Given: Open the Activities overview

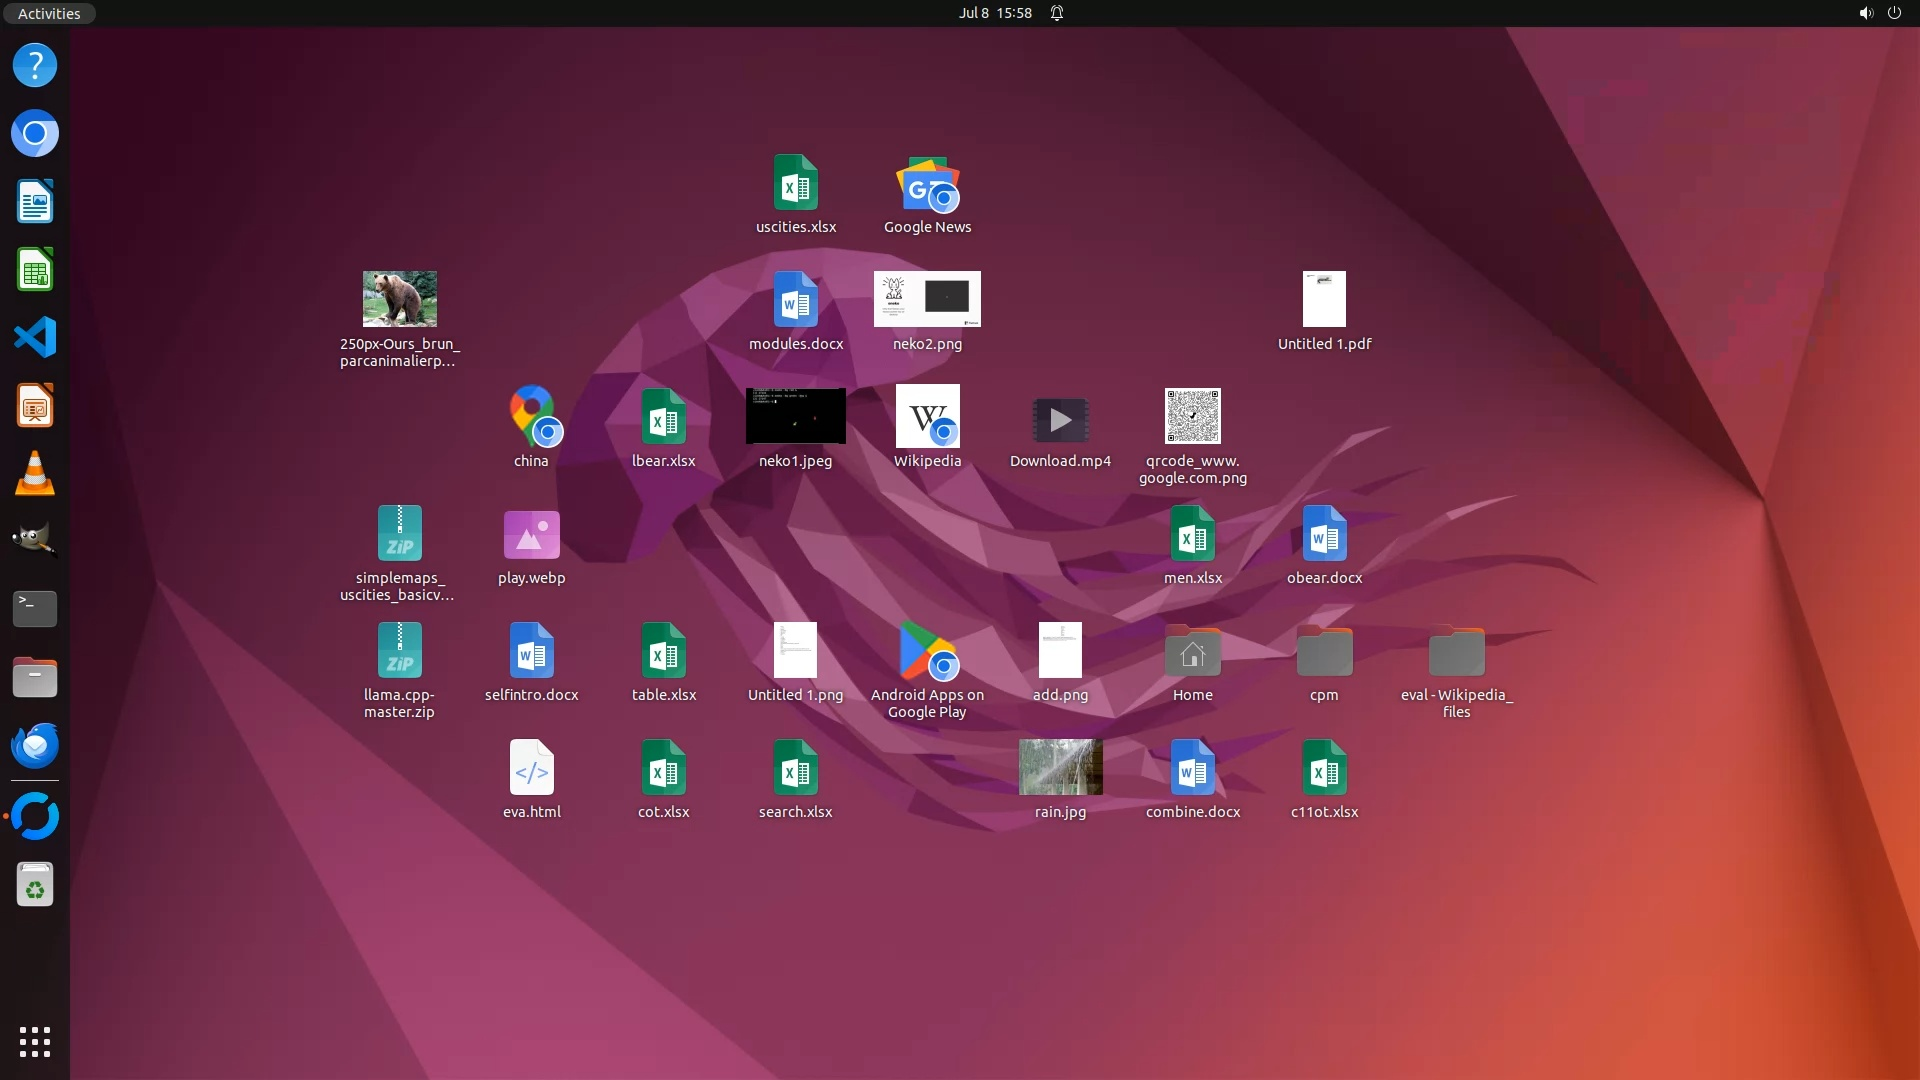Looking at the screenshot, I should tap(49, 13).
